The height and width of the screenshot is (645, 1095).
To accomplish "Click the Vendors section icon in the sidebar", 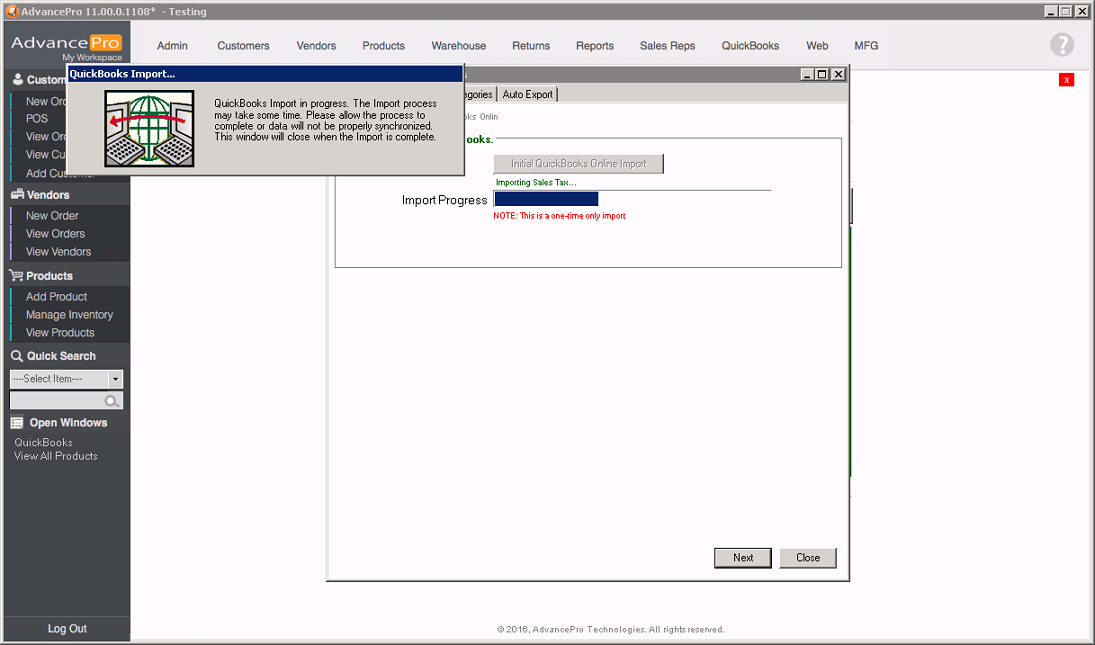I will [17, 194].
